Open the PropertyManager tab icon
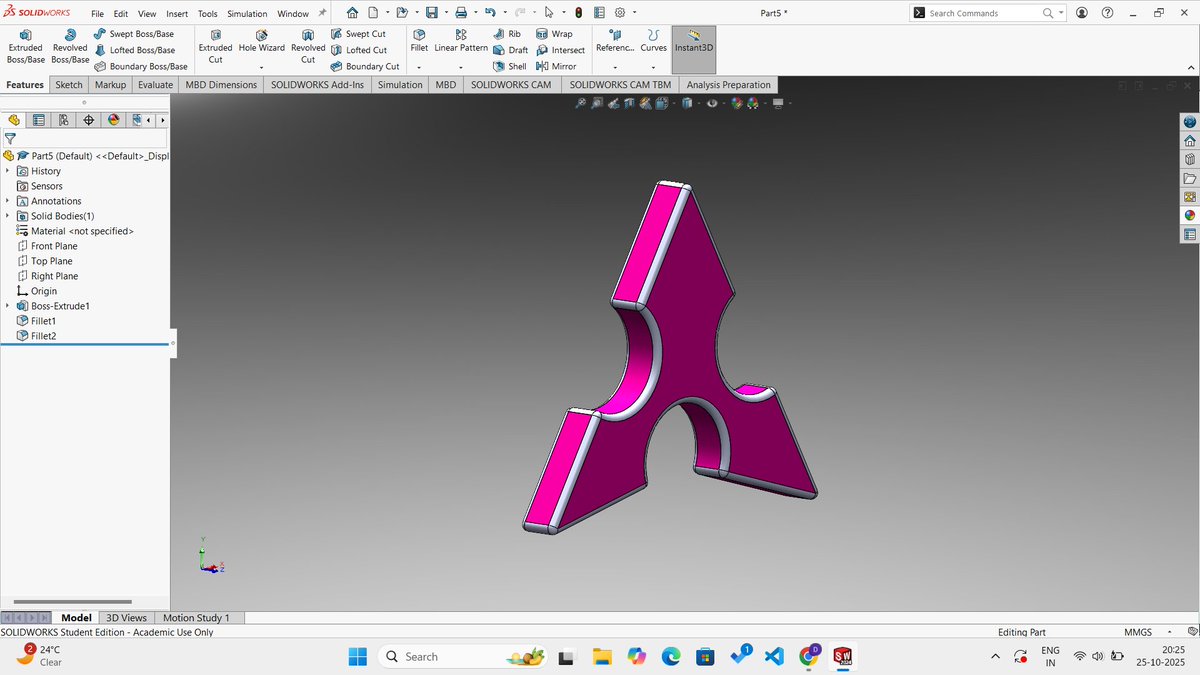Screen dimensions: 1200x675 tap(39, 120)
